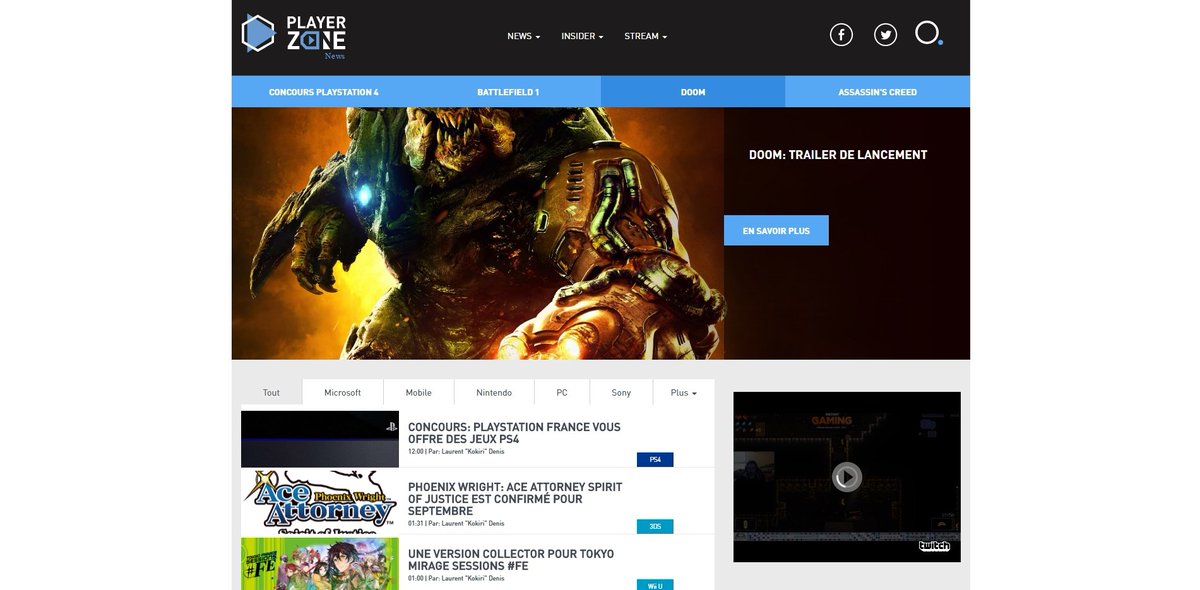Switch to the Microsoft filter tab

(x=342, y=393)
